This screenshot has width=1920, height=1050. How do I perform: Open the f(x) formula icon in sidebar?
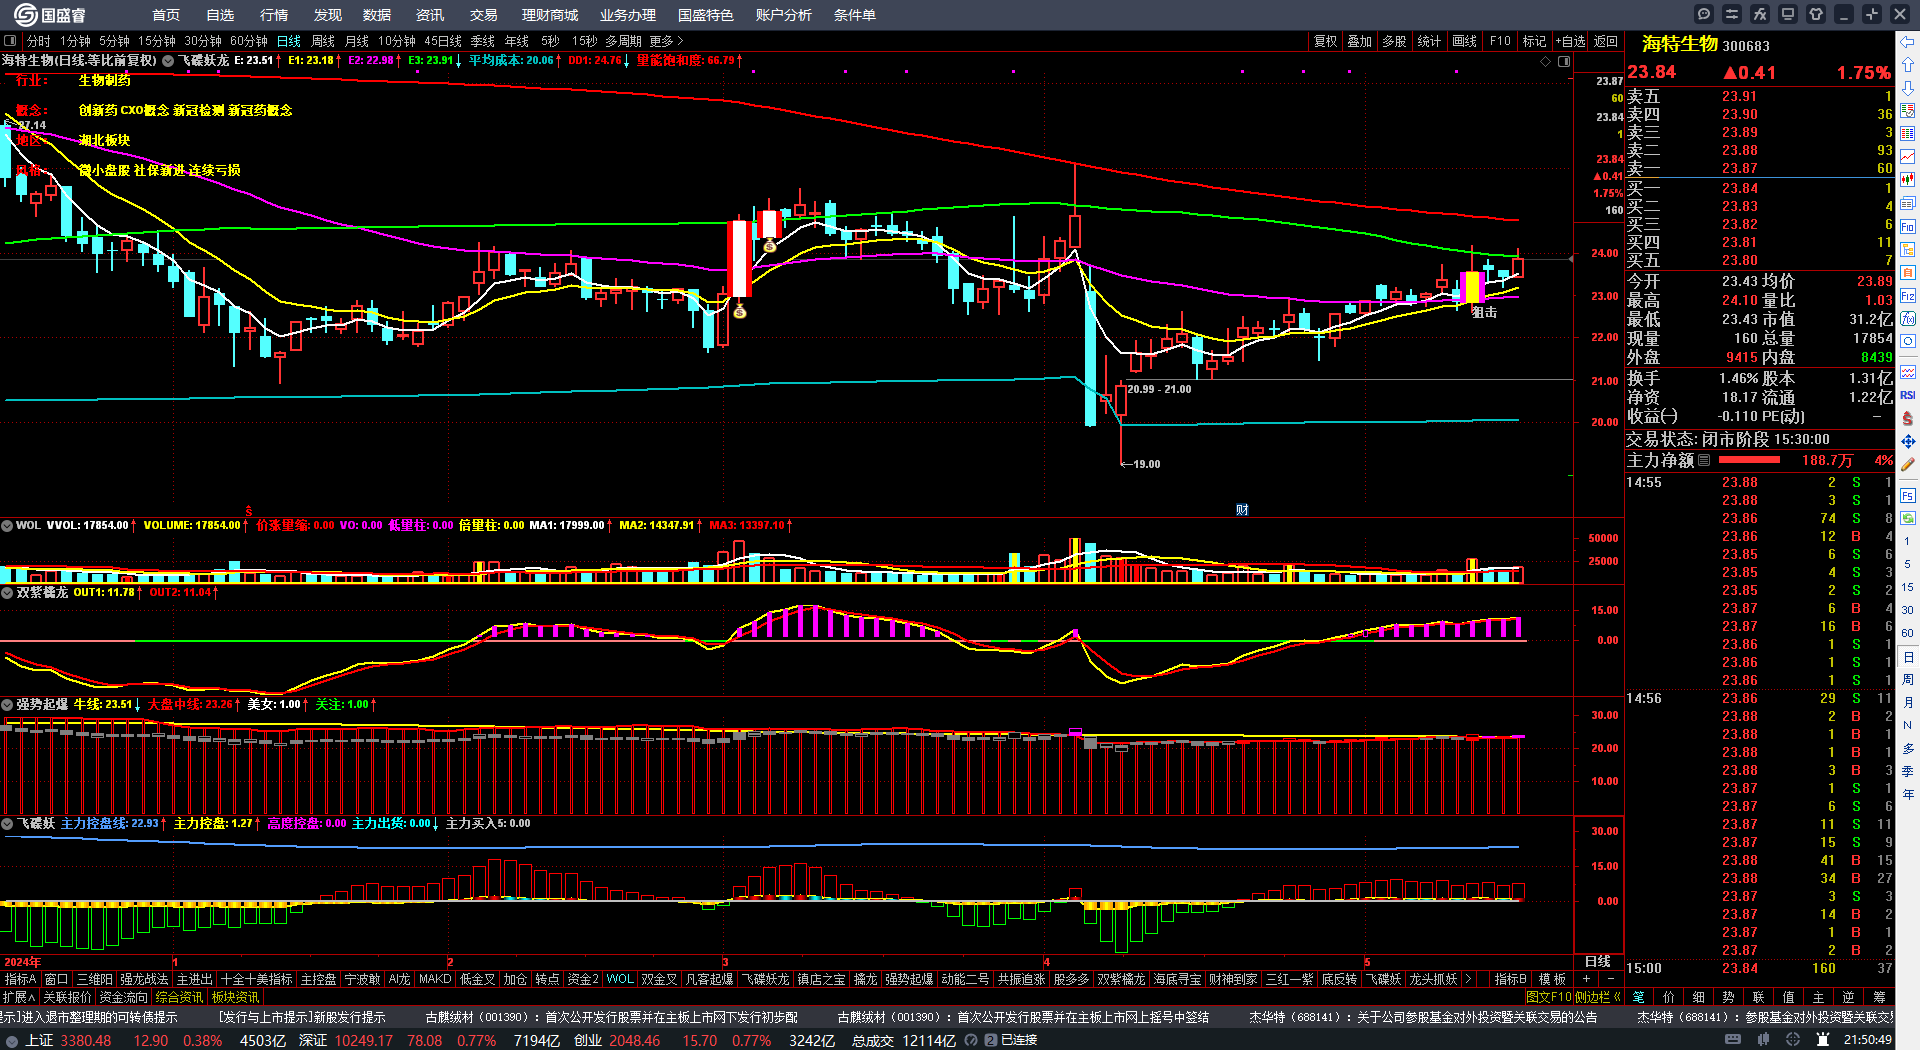pyautogui.click(x=1908, y=319)
